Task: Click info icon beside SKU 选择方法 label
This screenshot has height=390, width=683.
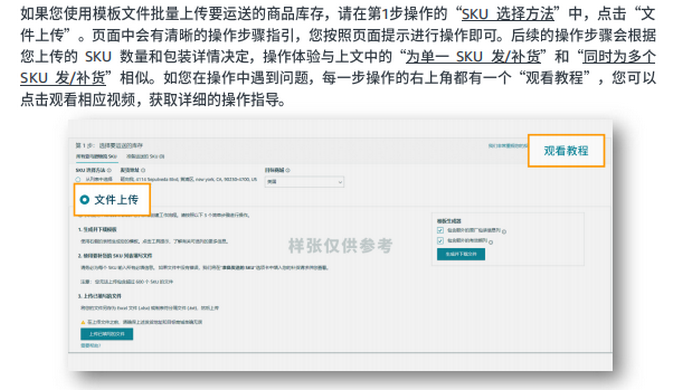Action: (x=109, y=170)
